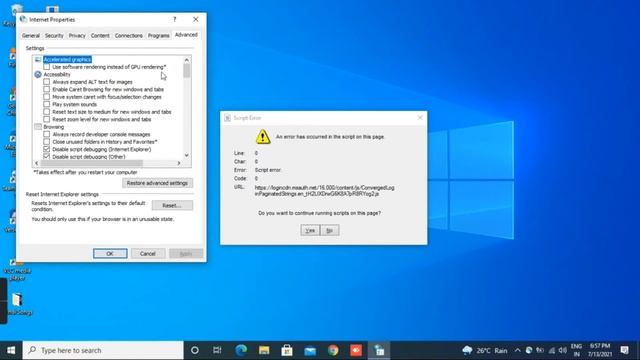Check Reset text size to medium option
Viewport: 640px width, 360px height.
(x=47, y=111)
